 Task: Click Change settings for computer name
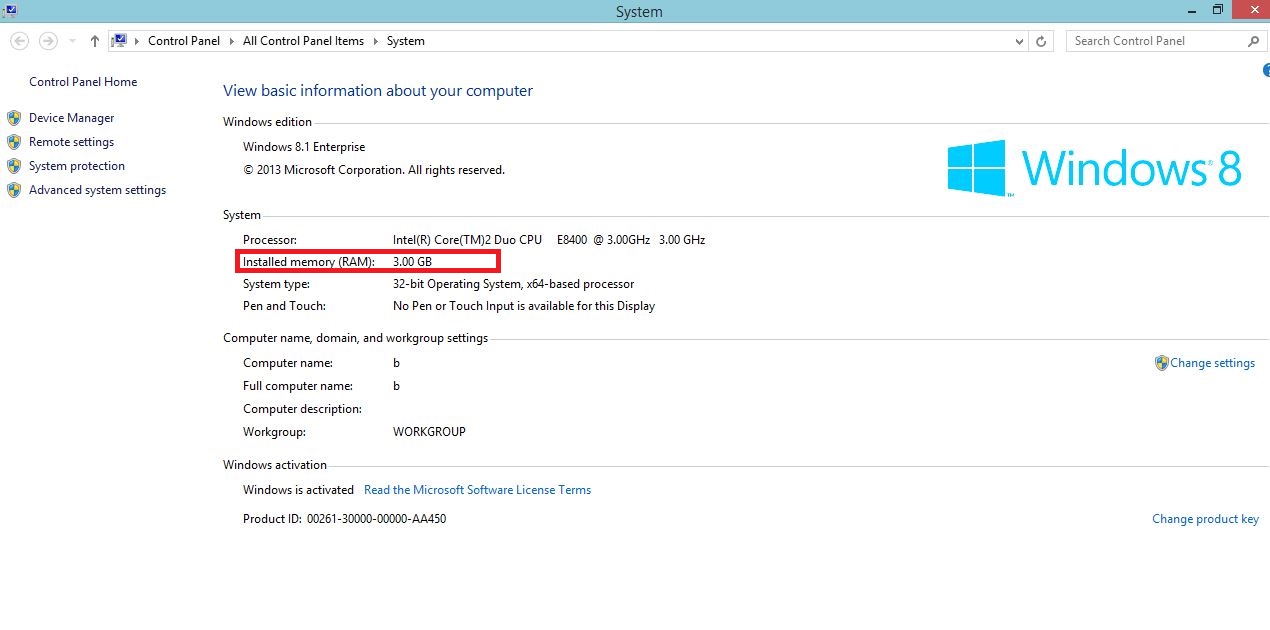(x=1212, y=363)
